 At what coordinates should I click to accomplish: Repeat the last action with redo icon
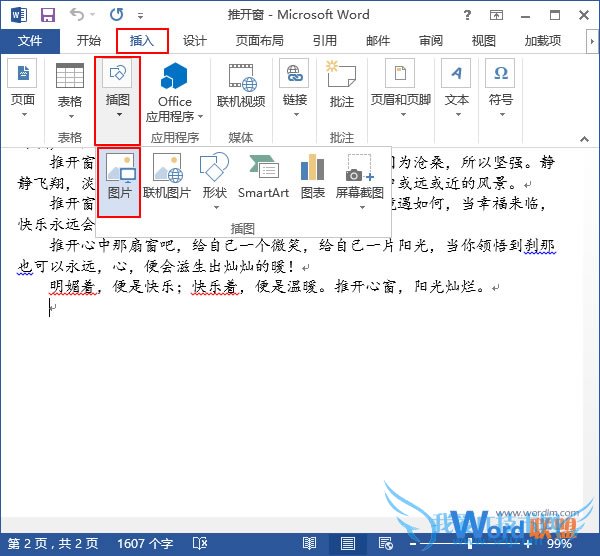coord(116,15)
